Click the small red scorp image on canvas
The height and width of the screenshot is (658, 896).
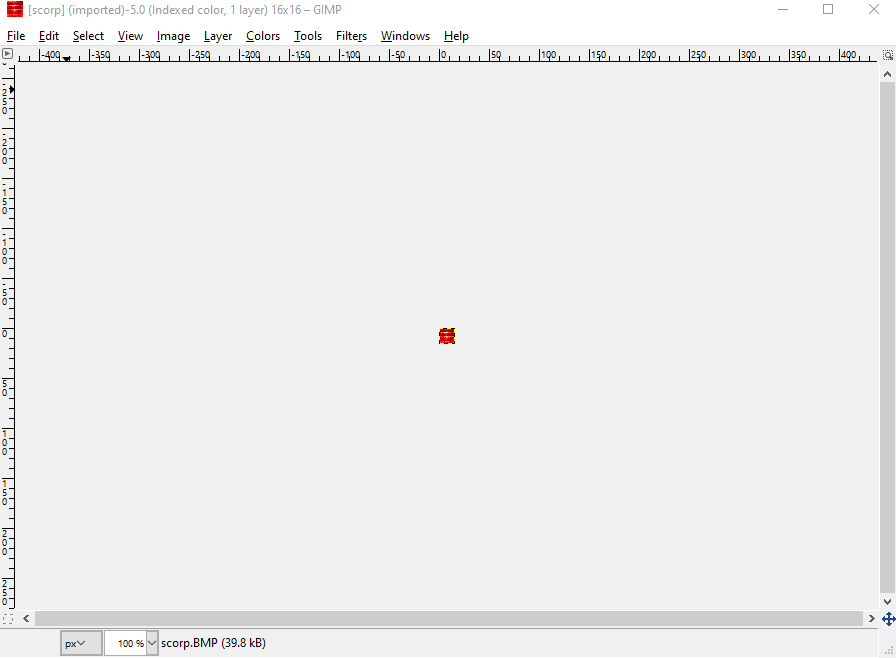447,336
